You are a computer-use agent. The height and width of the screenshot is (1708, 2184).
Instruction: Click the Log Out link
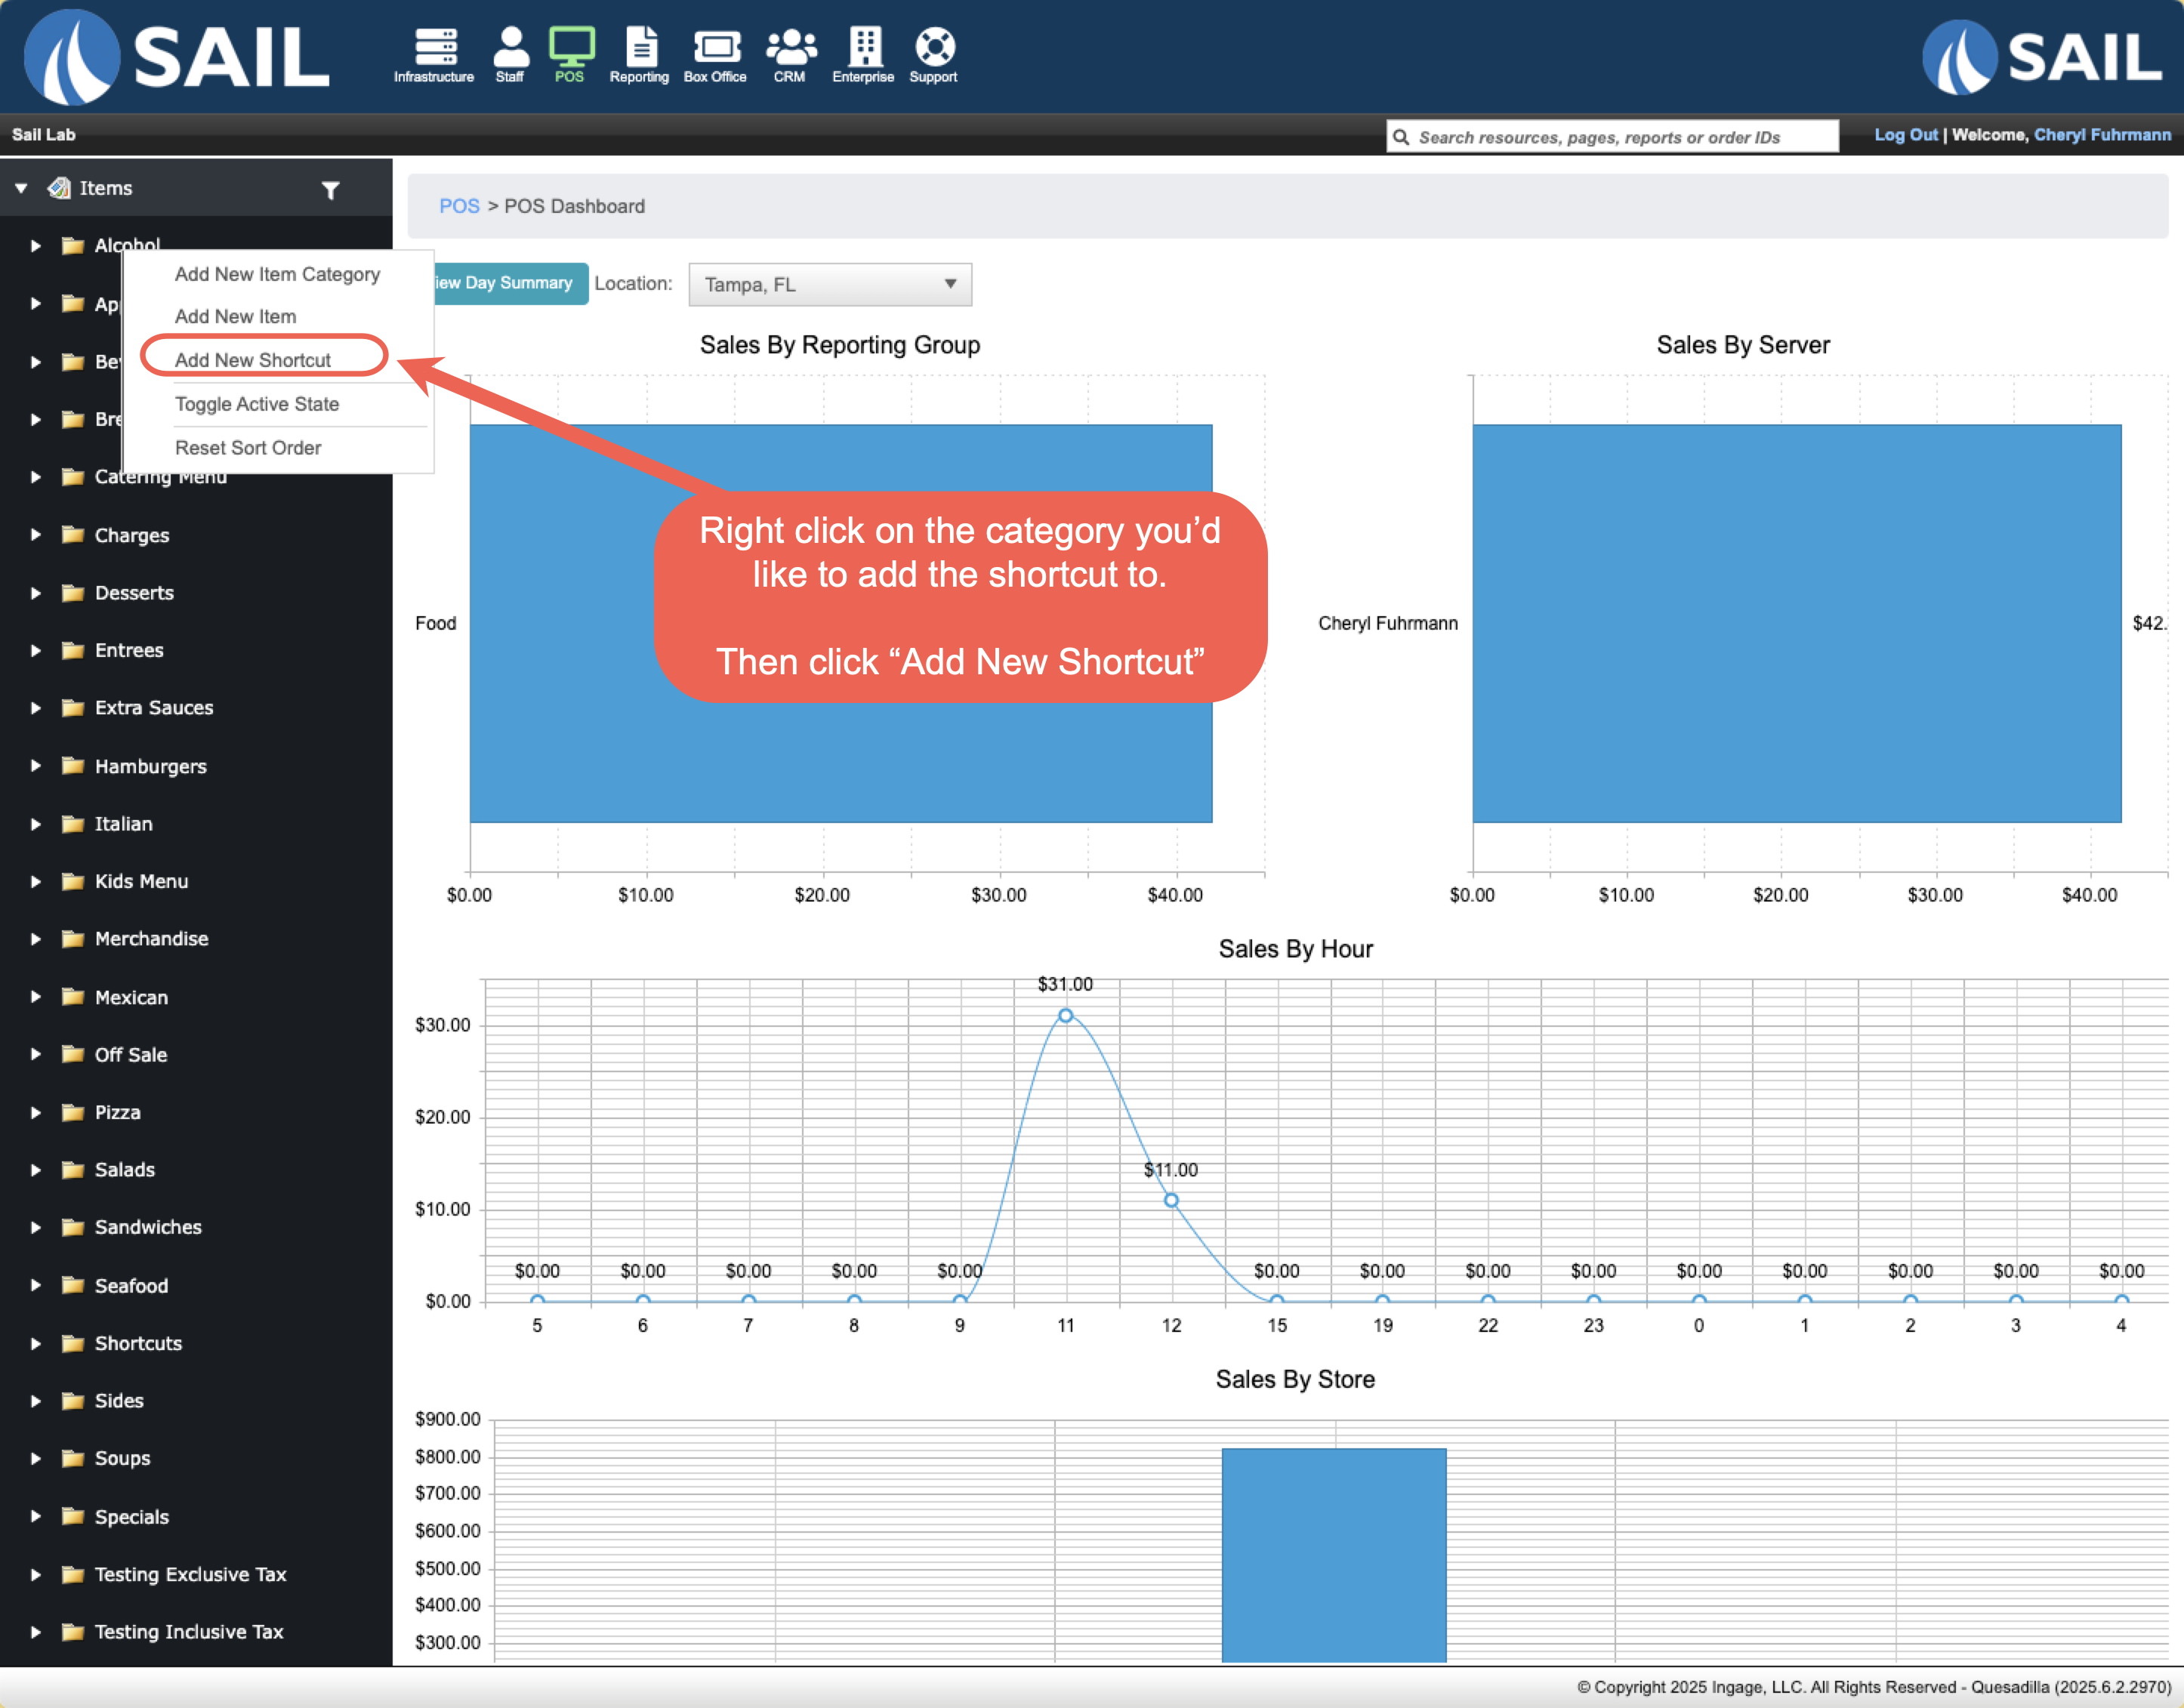point(1905,135)
